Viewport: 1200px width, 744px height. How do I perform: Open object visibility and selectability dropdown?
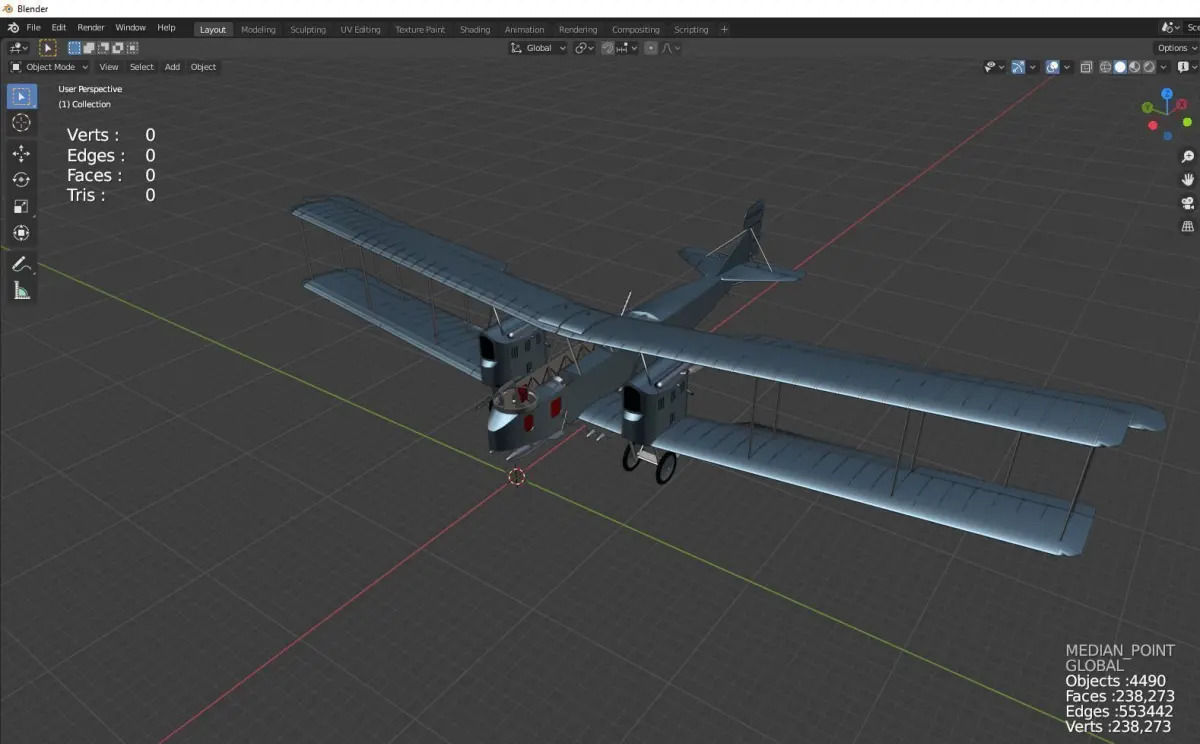click(x=994, y=67)
